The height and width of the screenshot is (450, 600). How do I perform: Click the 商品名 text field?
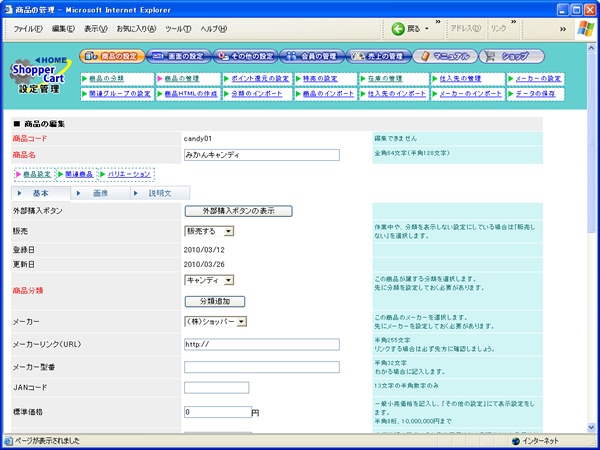tap(262, 155)
